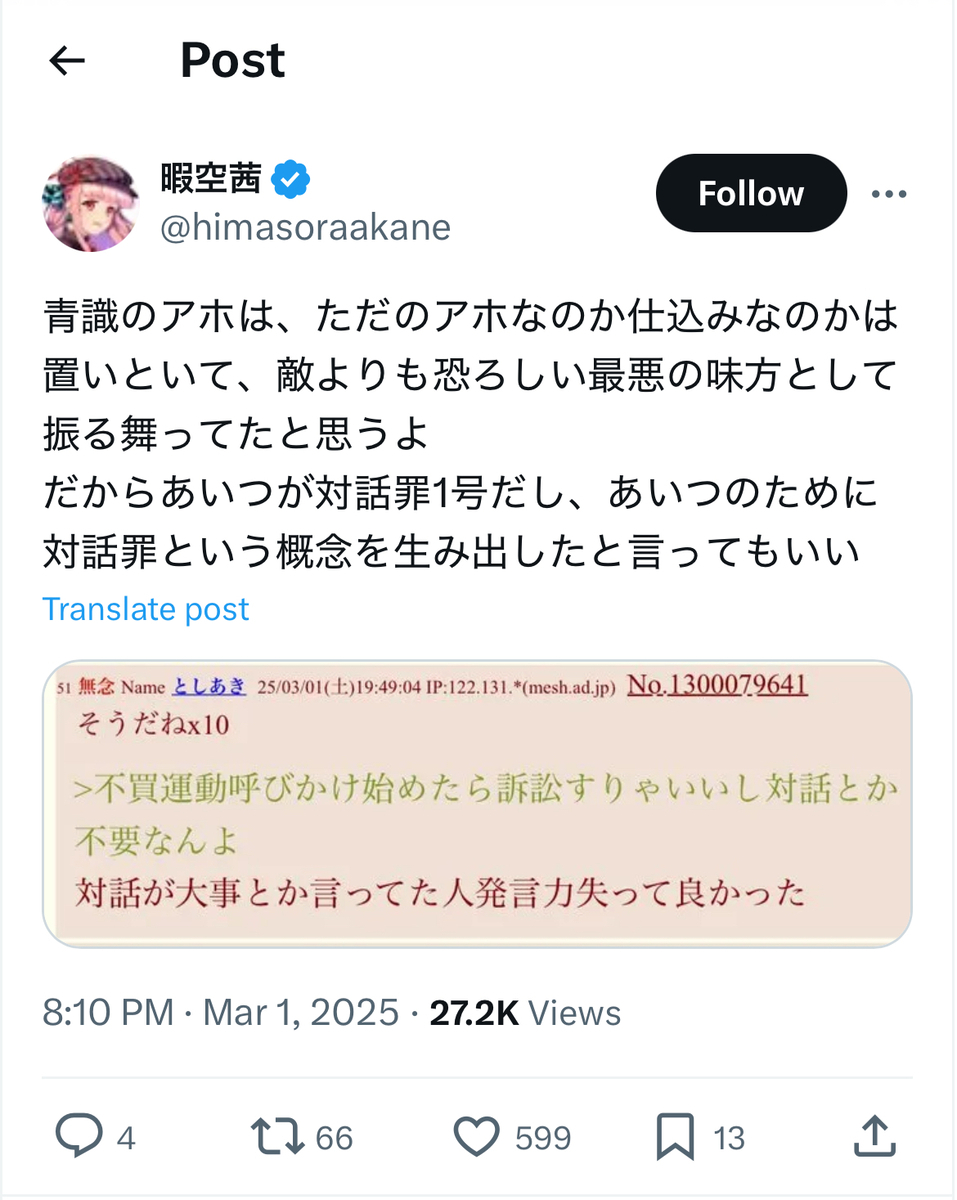Click the display name 暇空茜
957x1200 pixels.
pos(211,180)
